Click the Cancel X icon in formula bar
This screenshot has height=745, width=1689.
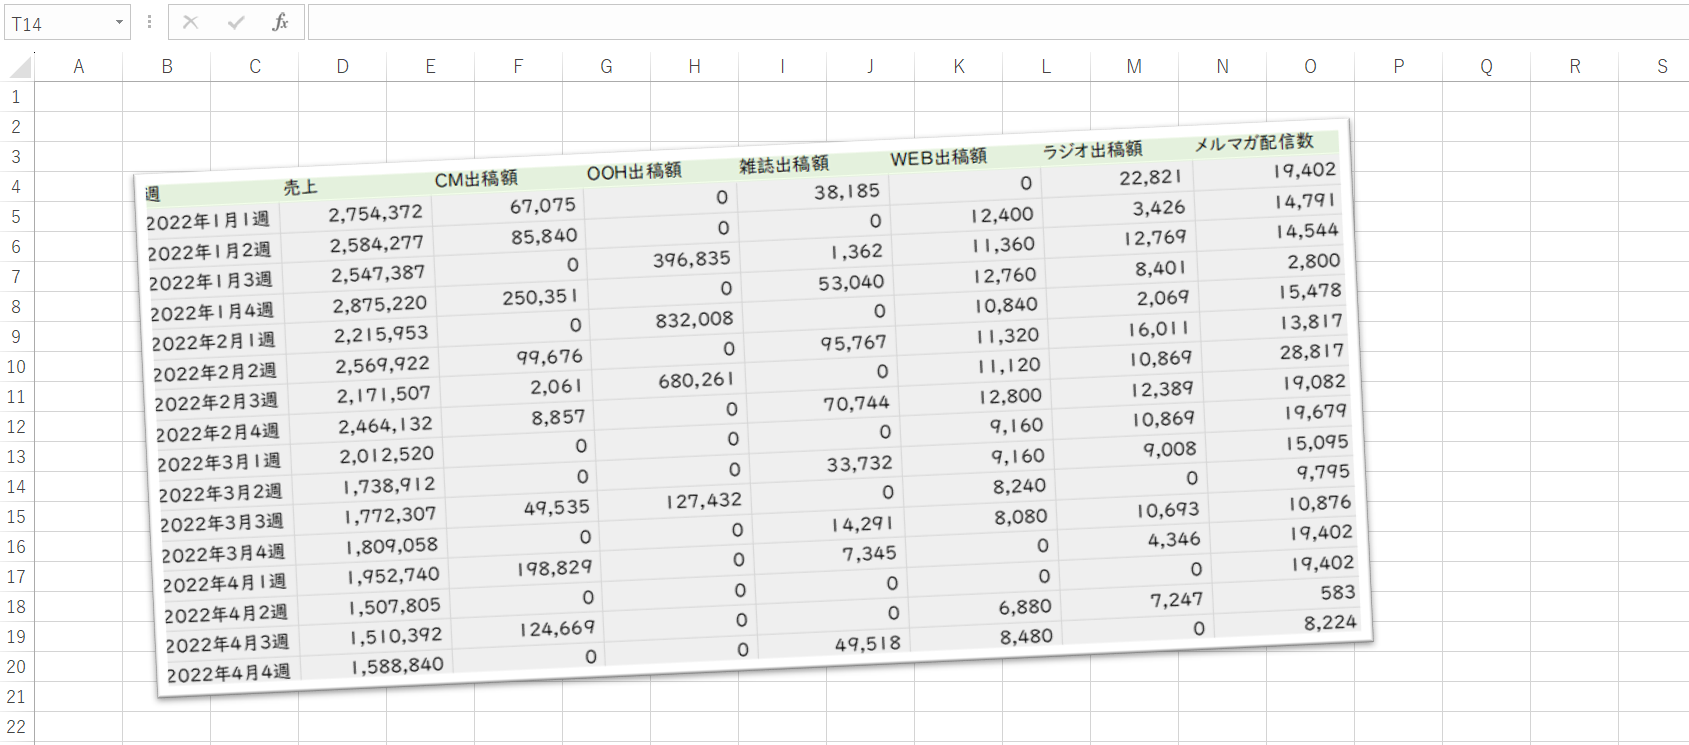(190, 22)
